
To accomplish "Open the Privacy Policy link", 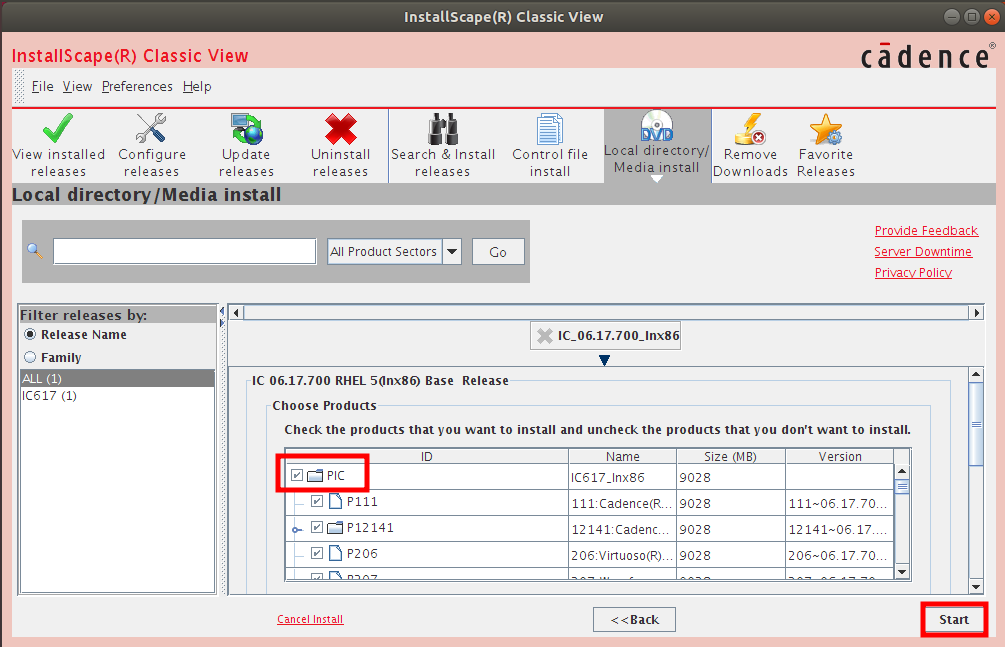I will [913, 273].
